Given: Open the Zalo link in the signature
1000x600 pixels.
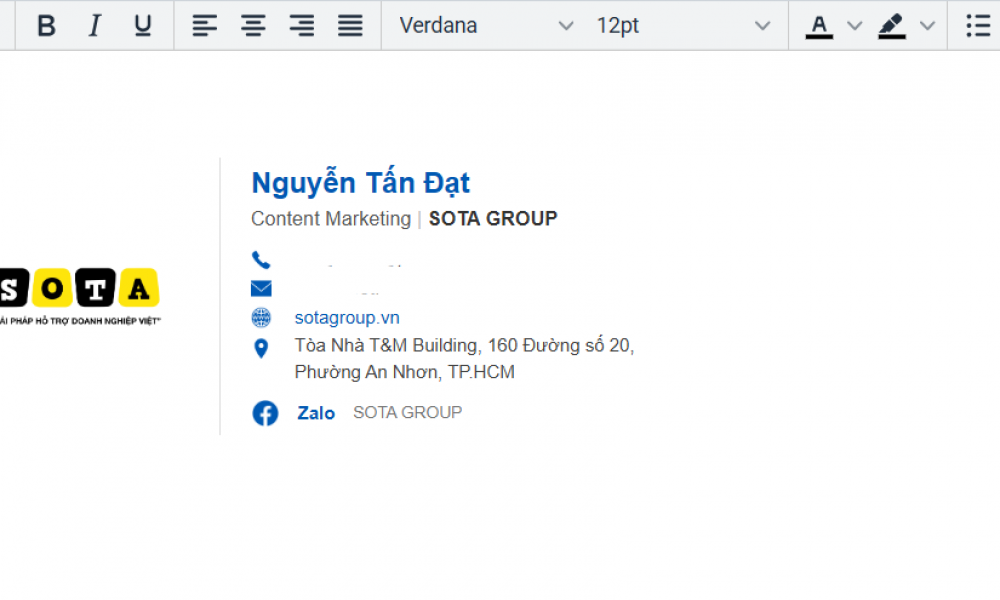Looking at the screenshot, I should [x=316, y=413].
